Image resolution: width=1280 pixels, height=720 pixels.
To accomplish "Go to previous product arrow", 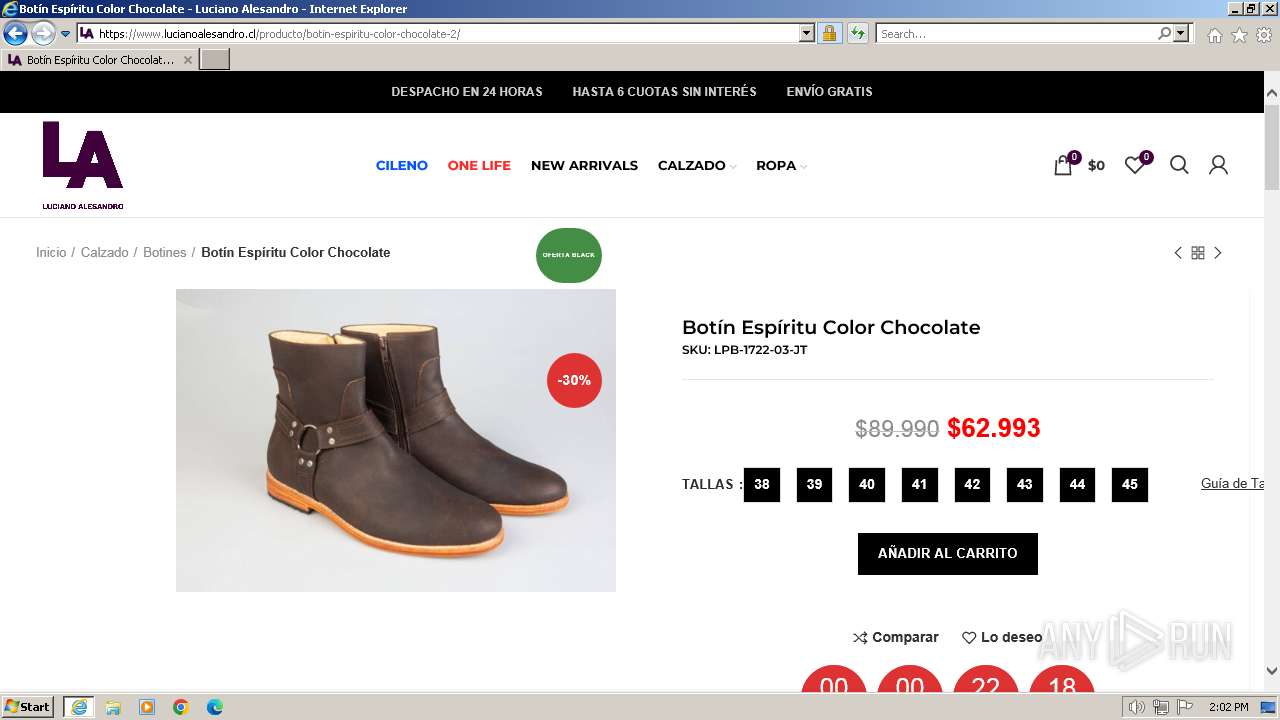I will point(1178,253).
